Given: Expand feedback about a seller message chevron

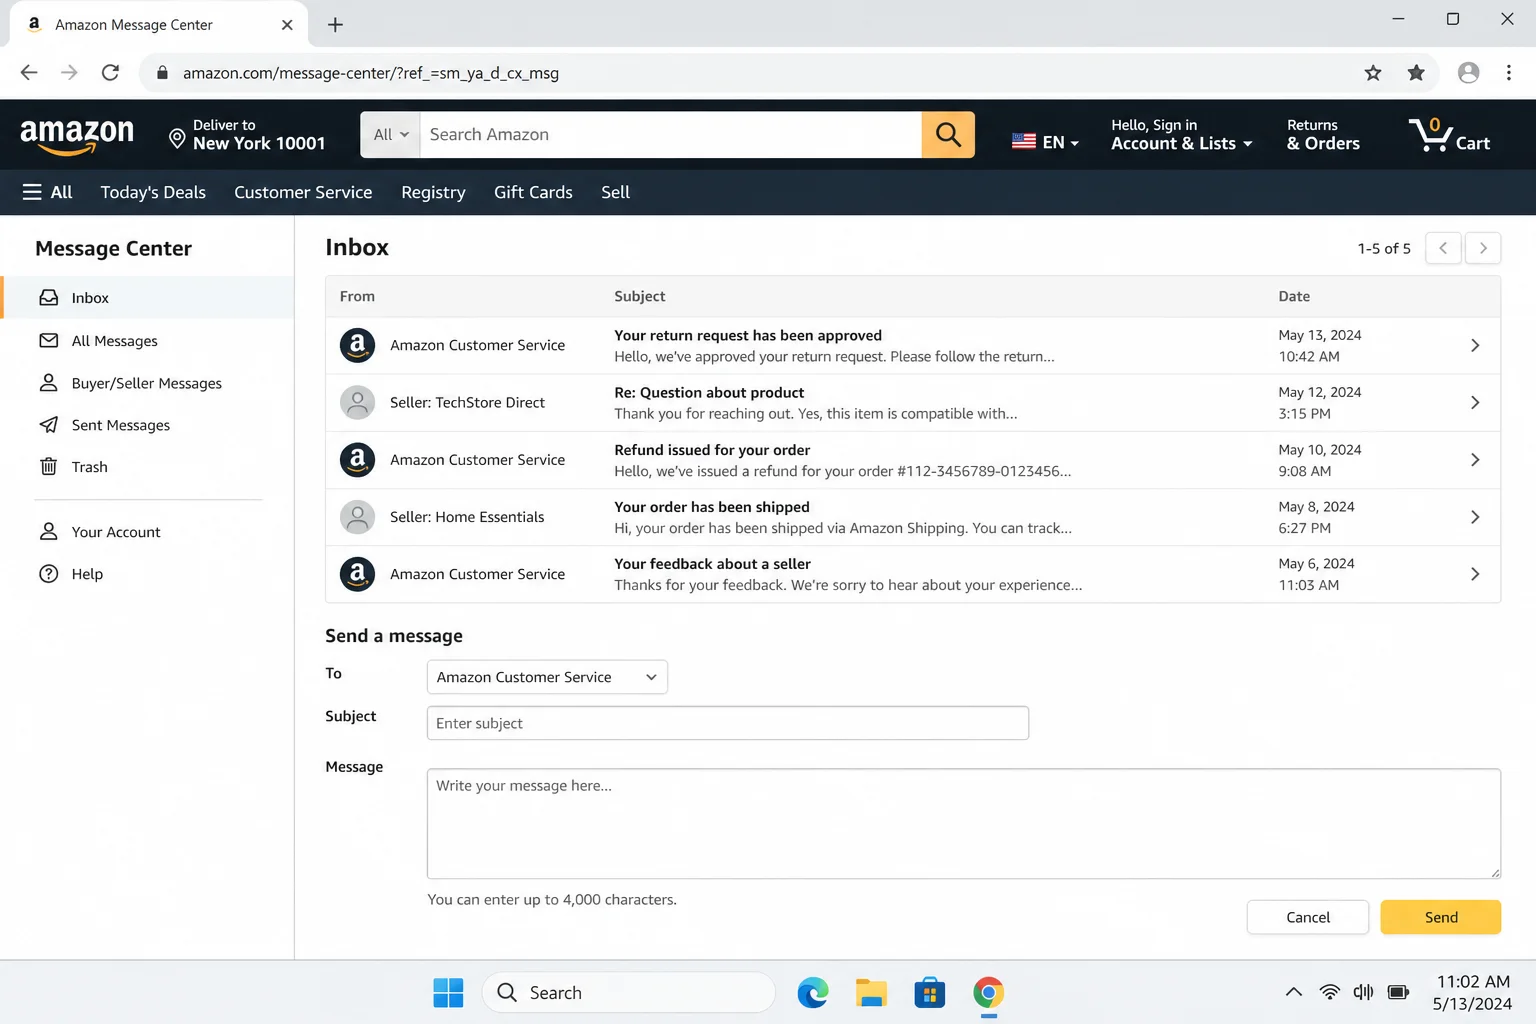Looking at the screenshot, I should click(1475, 574).
